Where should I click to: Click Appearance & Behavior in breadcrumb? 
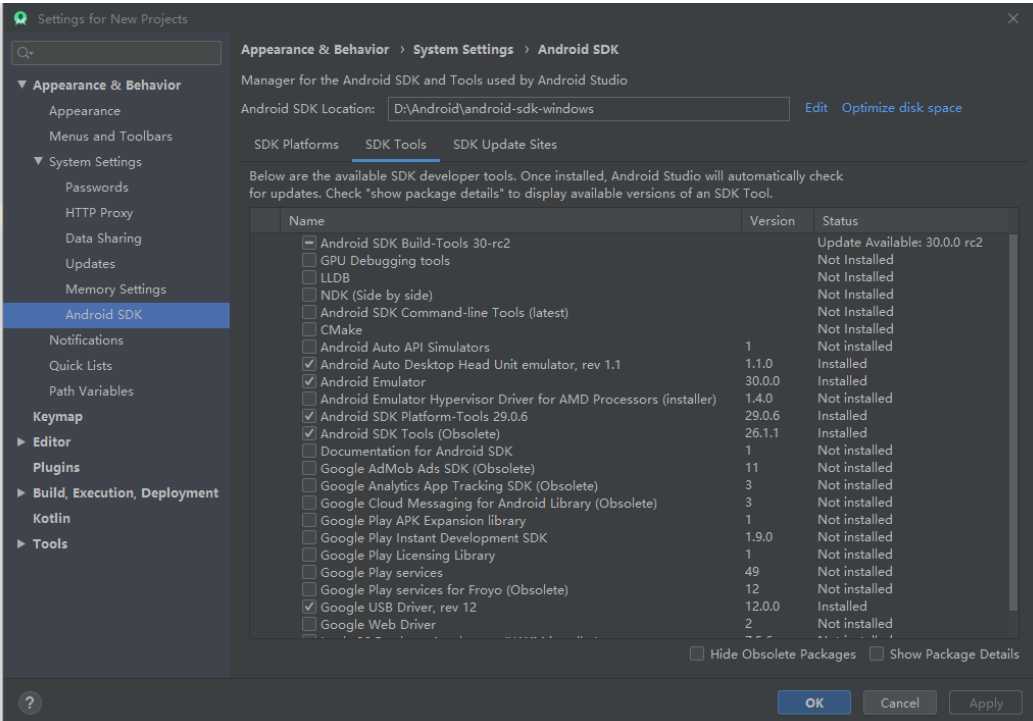click(314, 49)
